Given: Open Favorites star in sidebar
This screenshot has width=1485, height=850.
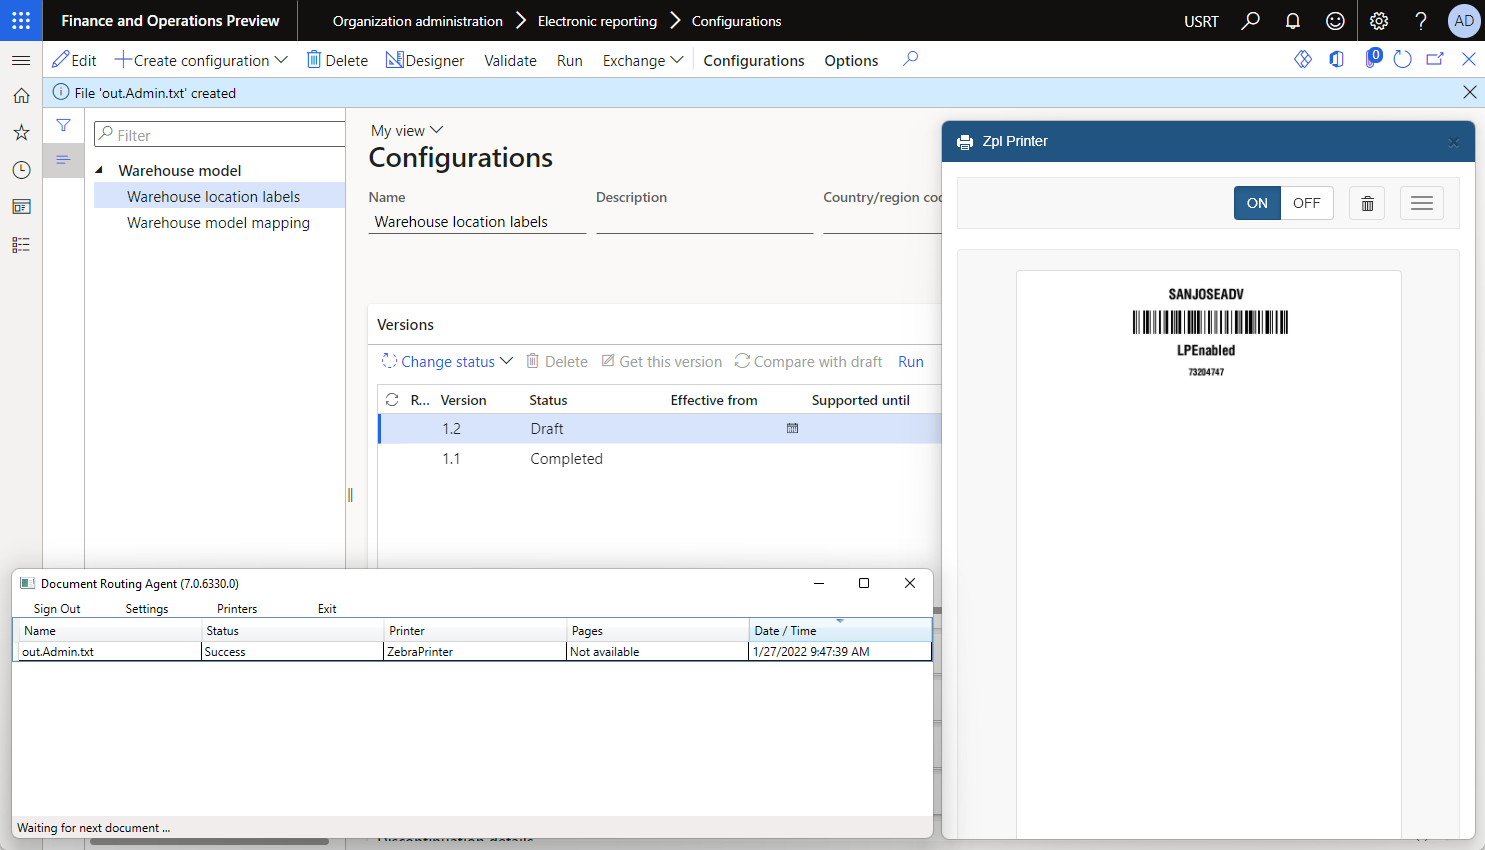Looking at the screenshot, I should 21,132.
